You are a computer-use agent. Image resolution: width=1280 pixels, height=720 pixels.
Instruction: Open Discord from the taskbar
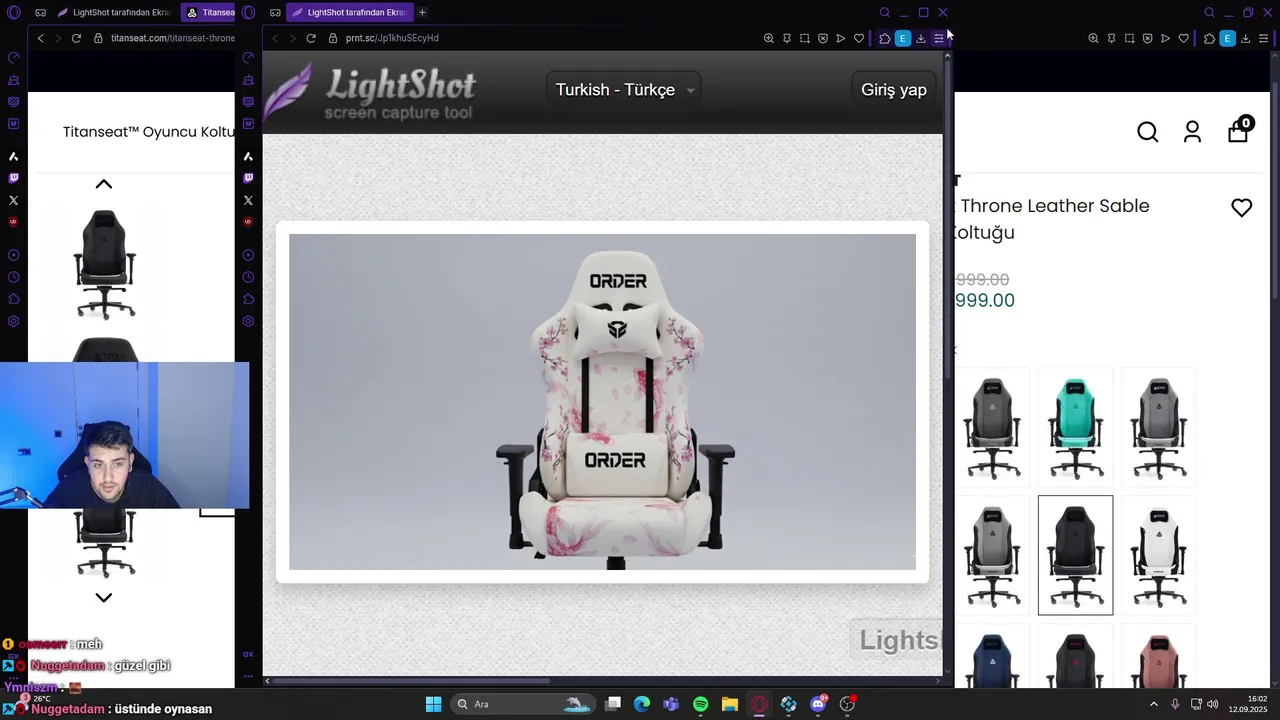click(818, 704)
